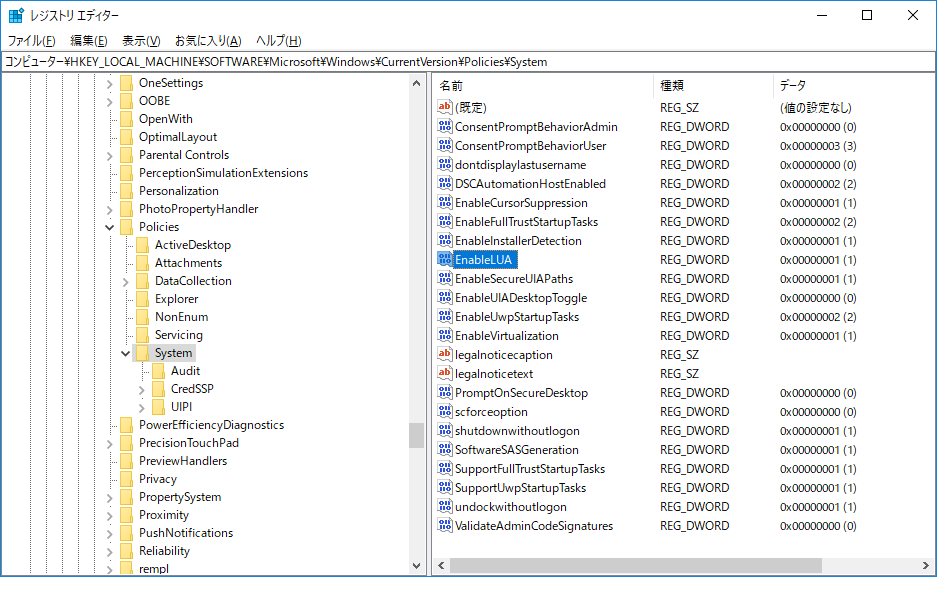This screenshot has height=605, width=937.
Task: Click the folder icon of the Policies key
Action: [126, 227]
